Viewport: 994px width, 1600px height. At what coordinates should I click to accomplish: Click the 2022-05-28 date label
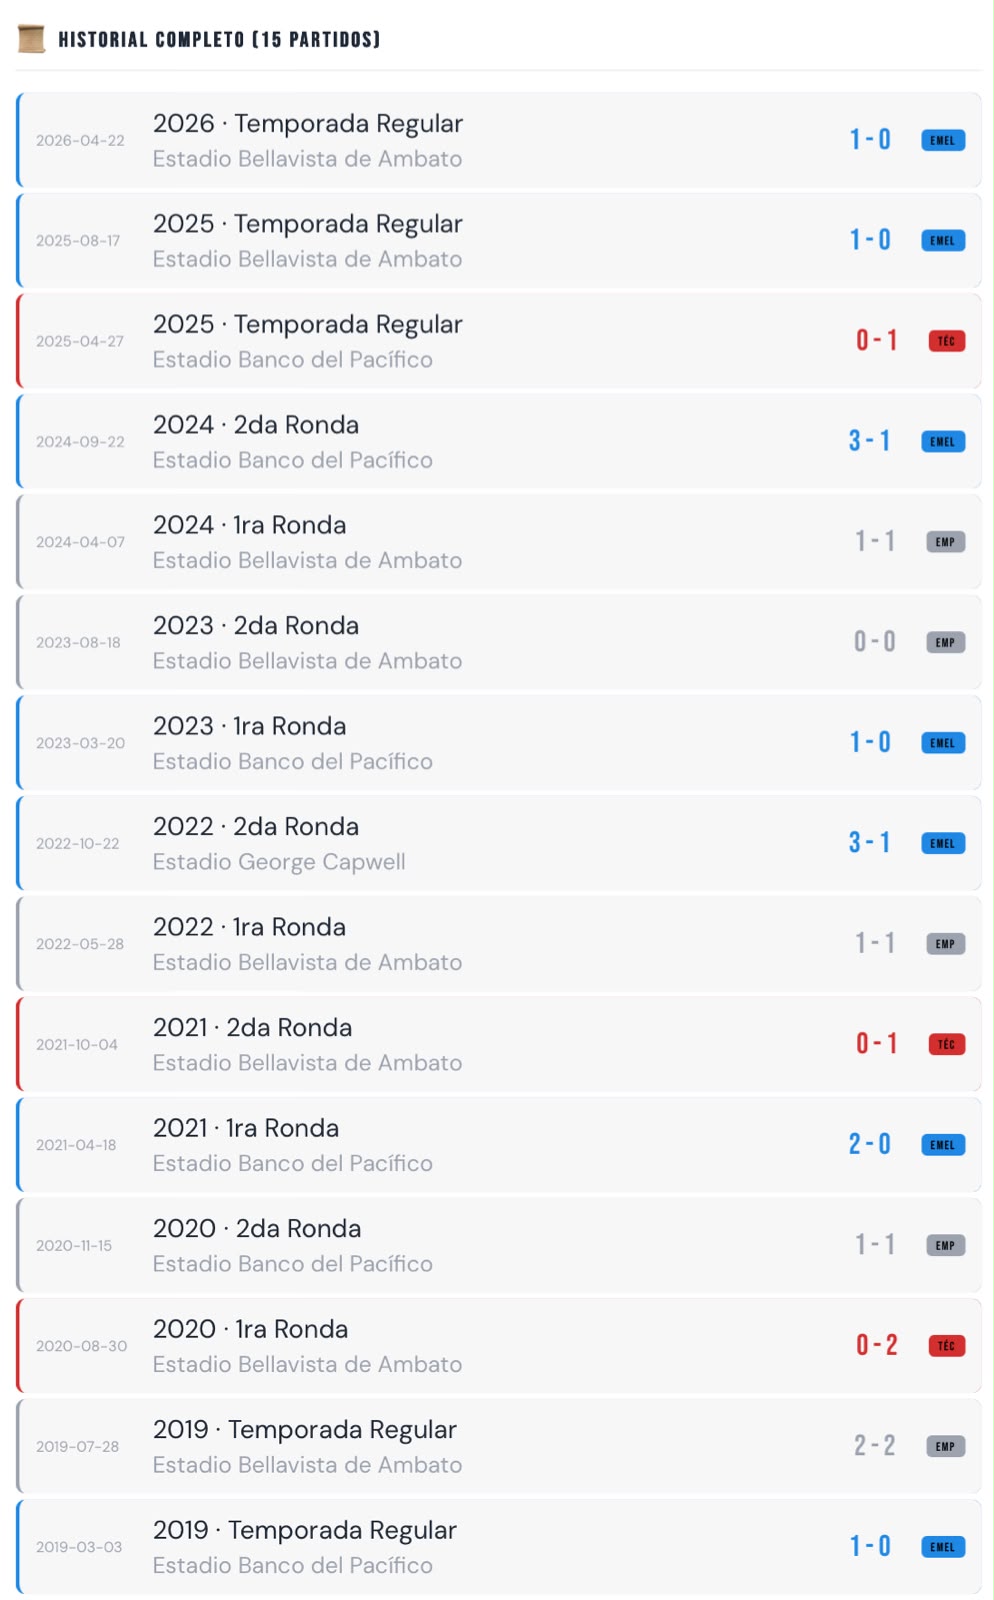[80, 944]
